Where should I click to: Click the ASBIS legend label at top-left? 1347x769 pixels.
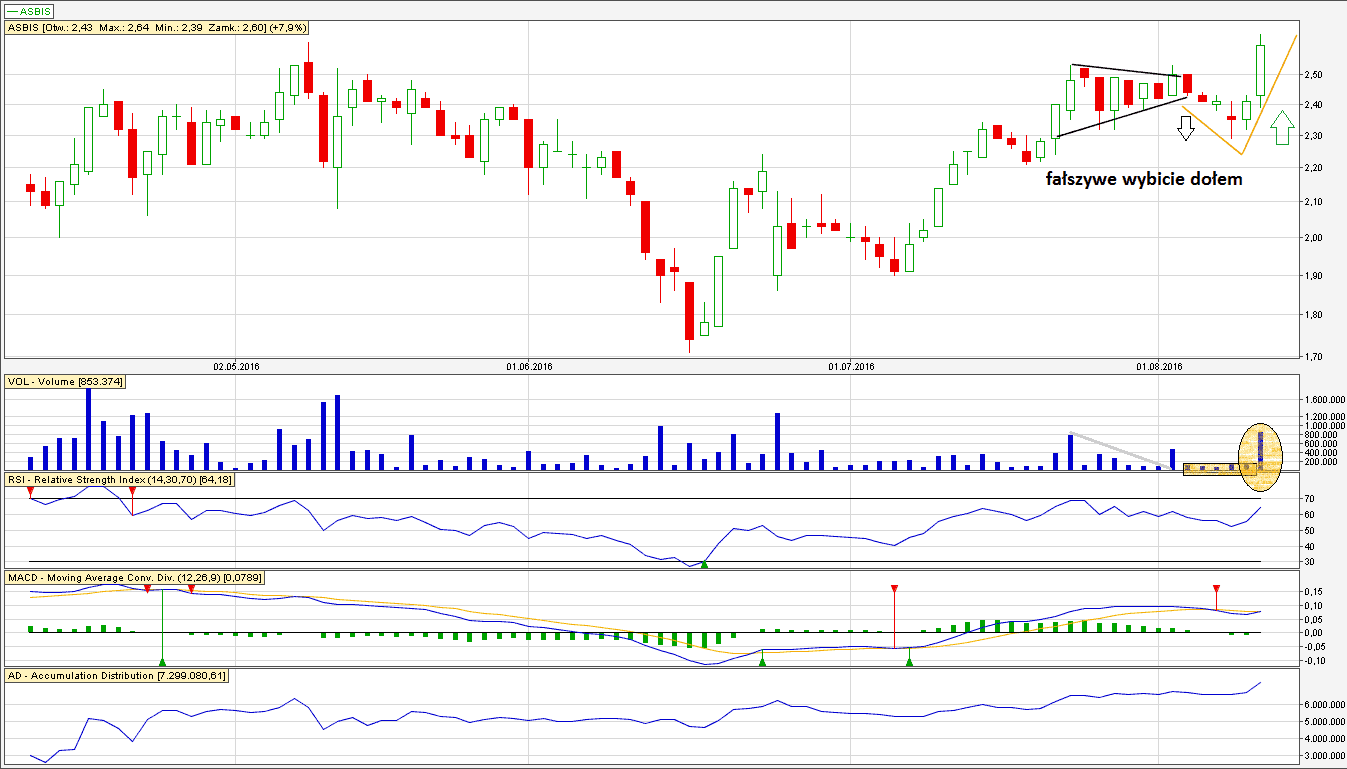[x=30, y=11]
